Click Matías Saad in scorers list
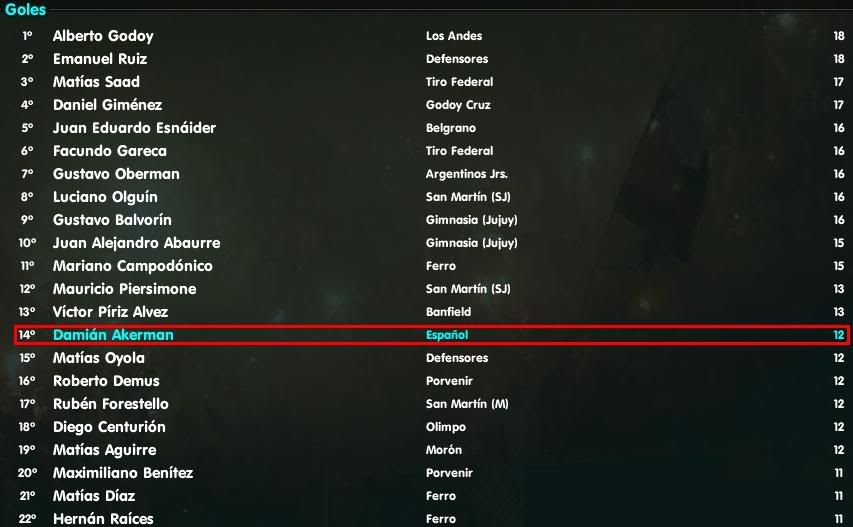Viewport: 853px width, 527px height. (x=96, y=82)
